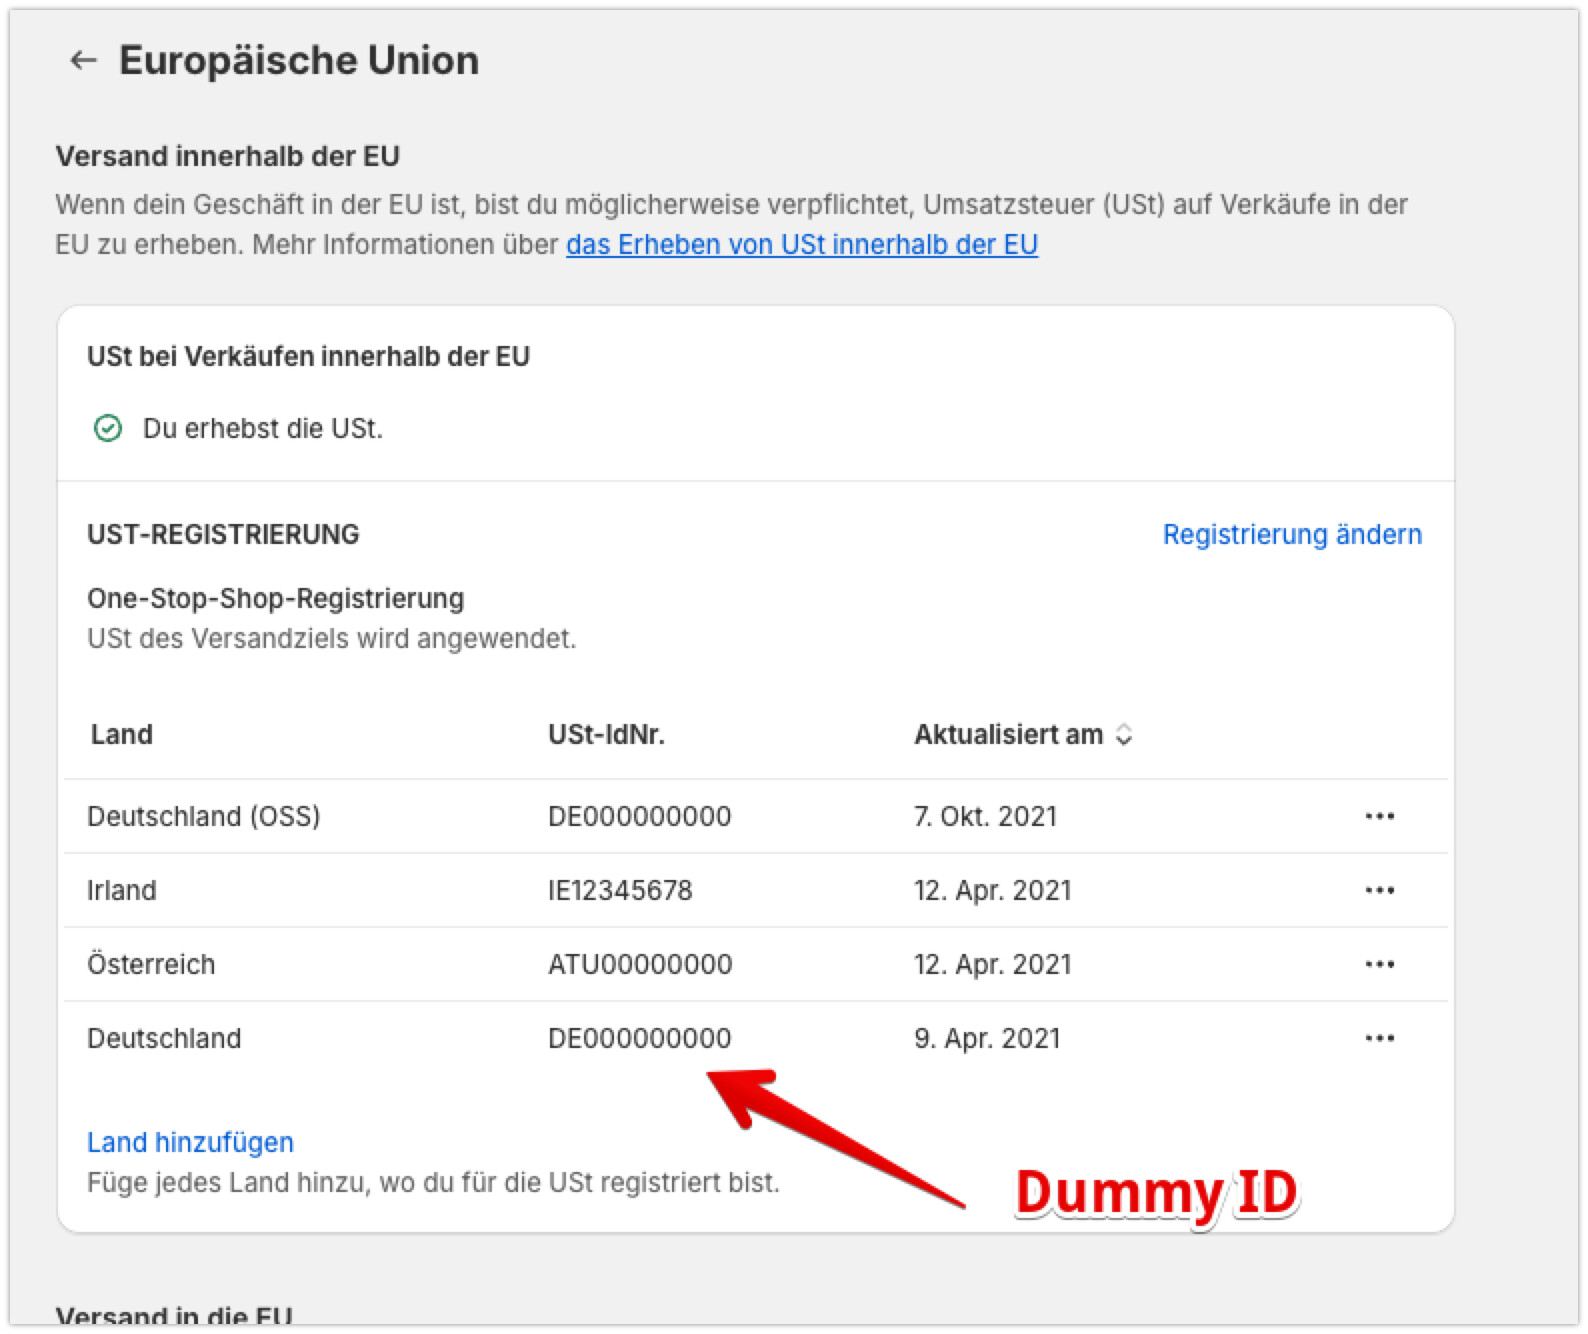This screenshot has width=1588, height=1334.
Task: Click the ATU00000000 VAT number
Action: click(x=640, y=965)
